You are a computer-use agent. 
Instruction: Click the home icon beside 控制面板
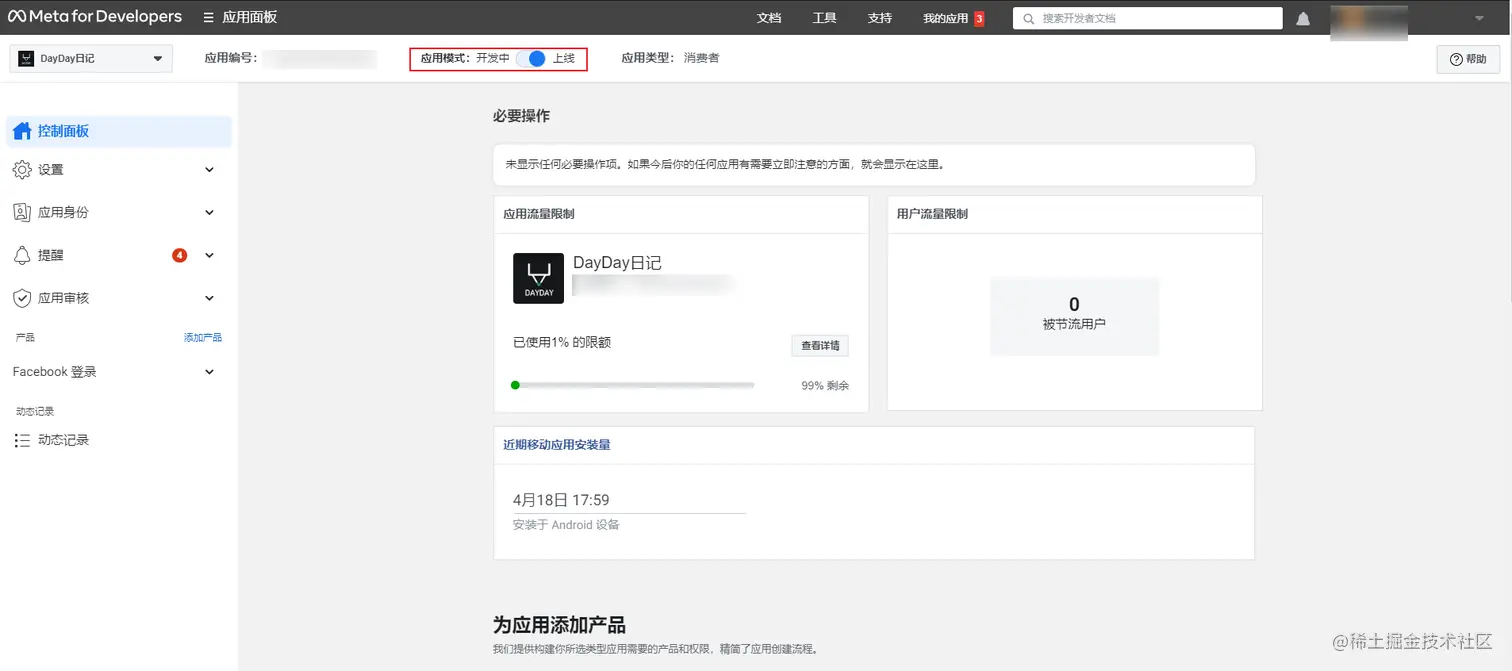coord(22,131)
